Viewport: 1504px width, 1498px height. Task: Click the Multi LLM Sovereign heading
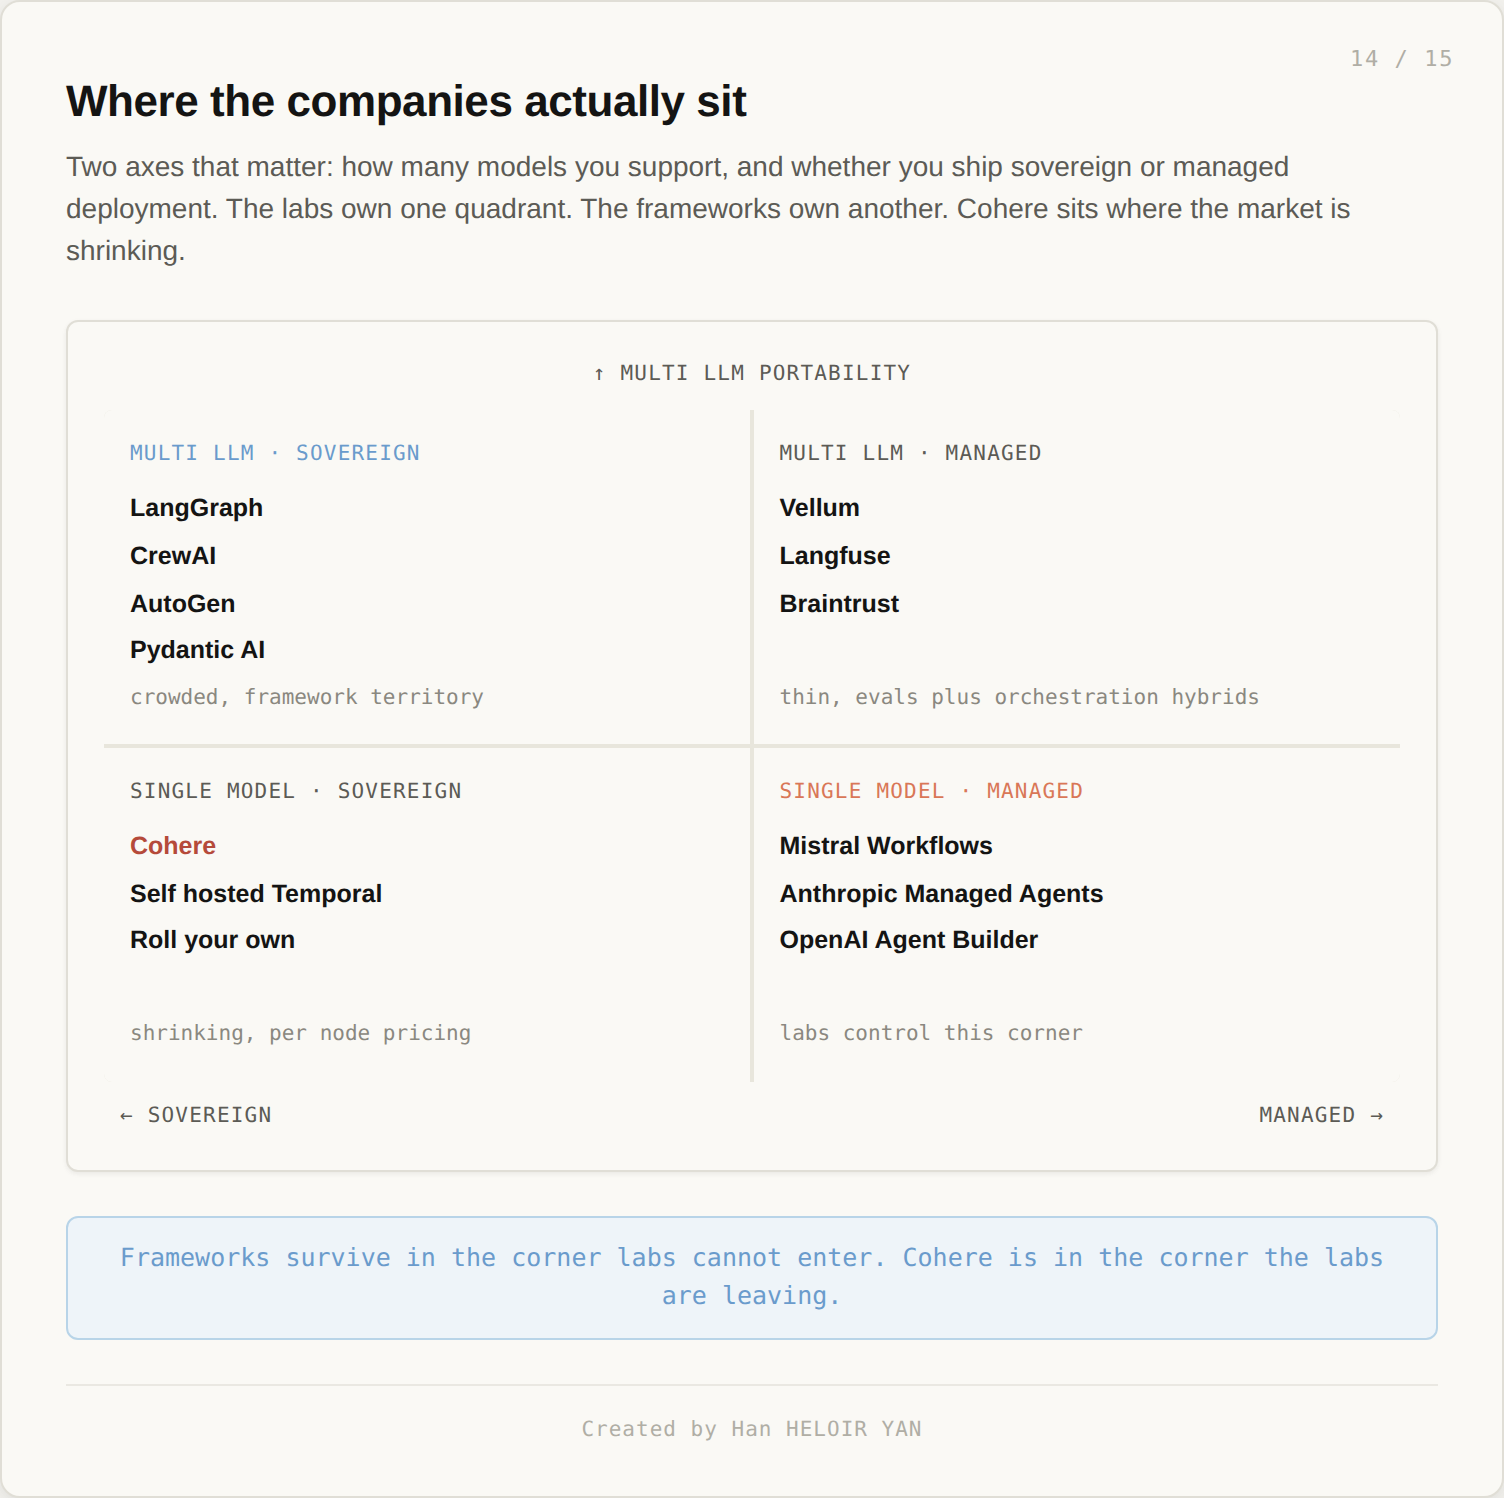tap(275, 453)
